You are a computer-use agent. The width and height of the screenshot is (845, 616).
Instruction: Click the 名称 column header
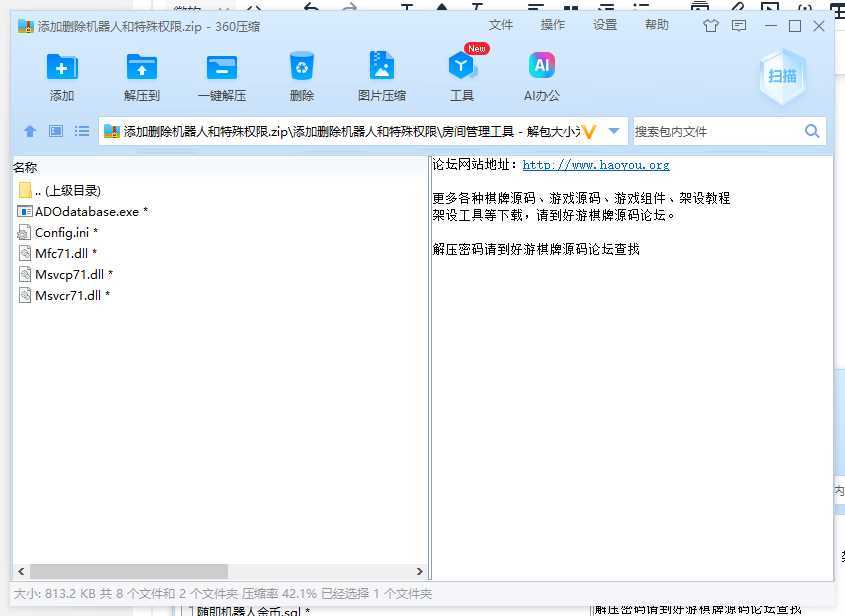(x=26, y=167)
